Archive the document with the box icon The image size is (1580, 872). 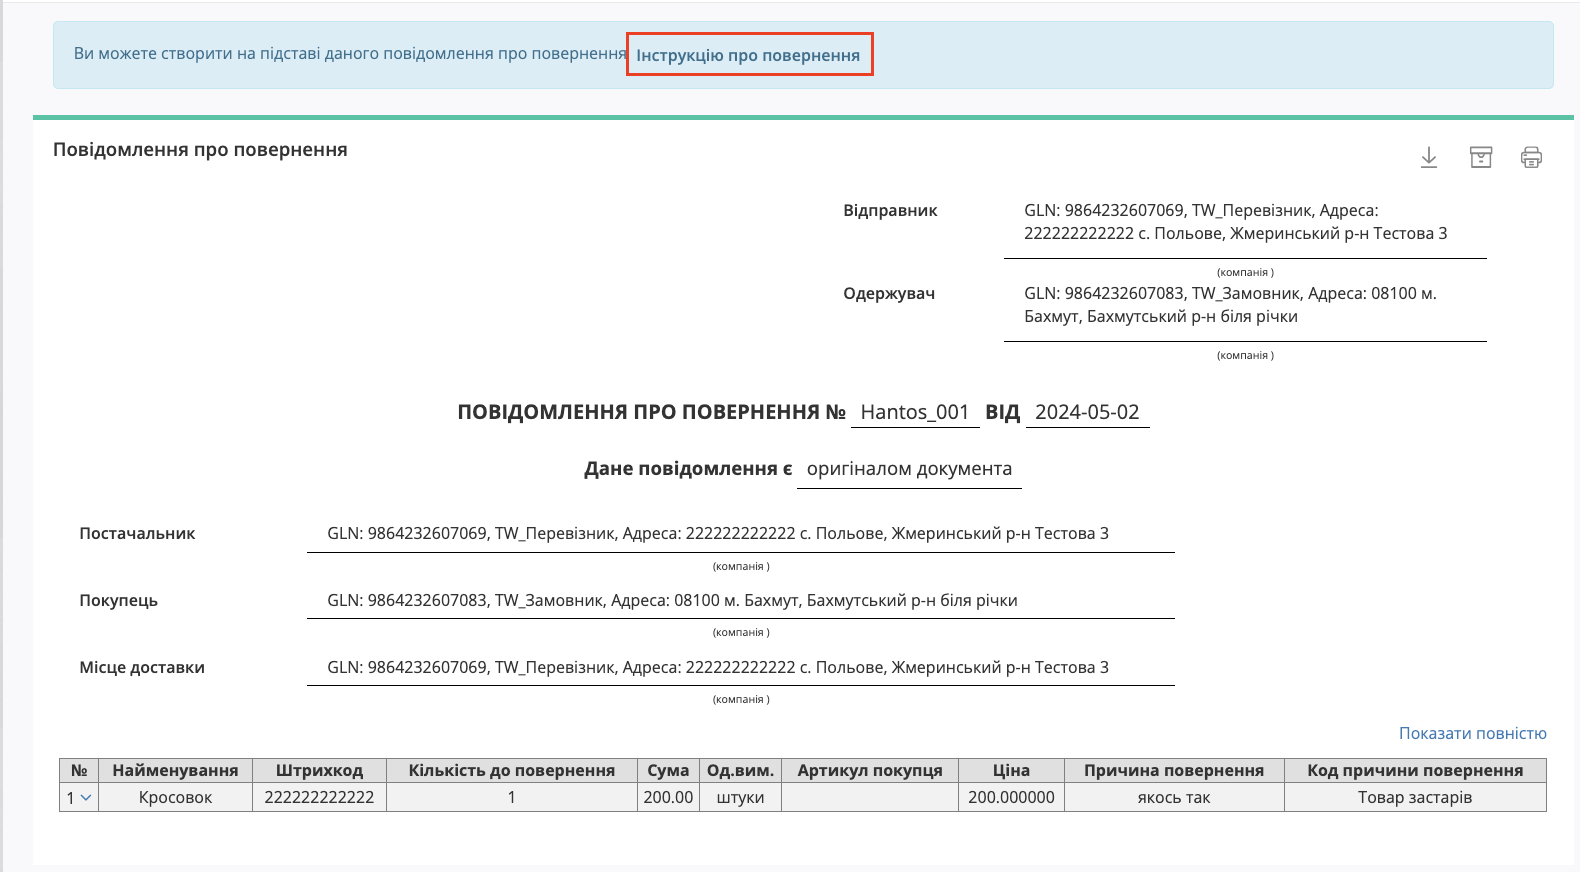1481,158
